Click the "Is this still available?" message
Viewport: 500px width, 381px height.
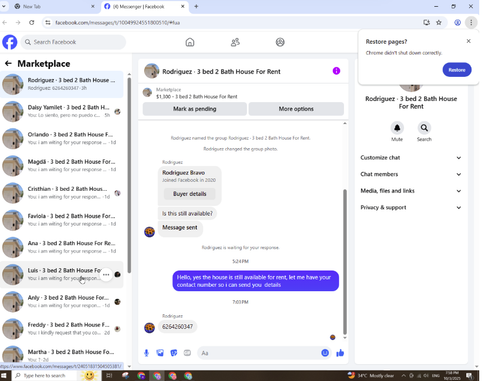(x=187, y=213)
